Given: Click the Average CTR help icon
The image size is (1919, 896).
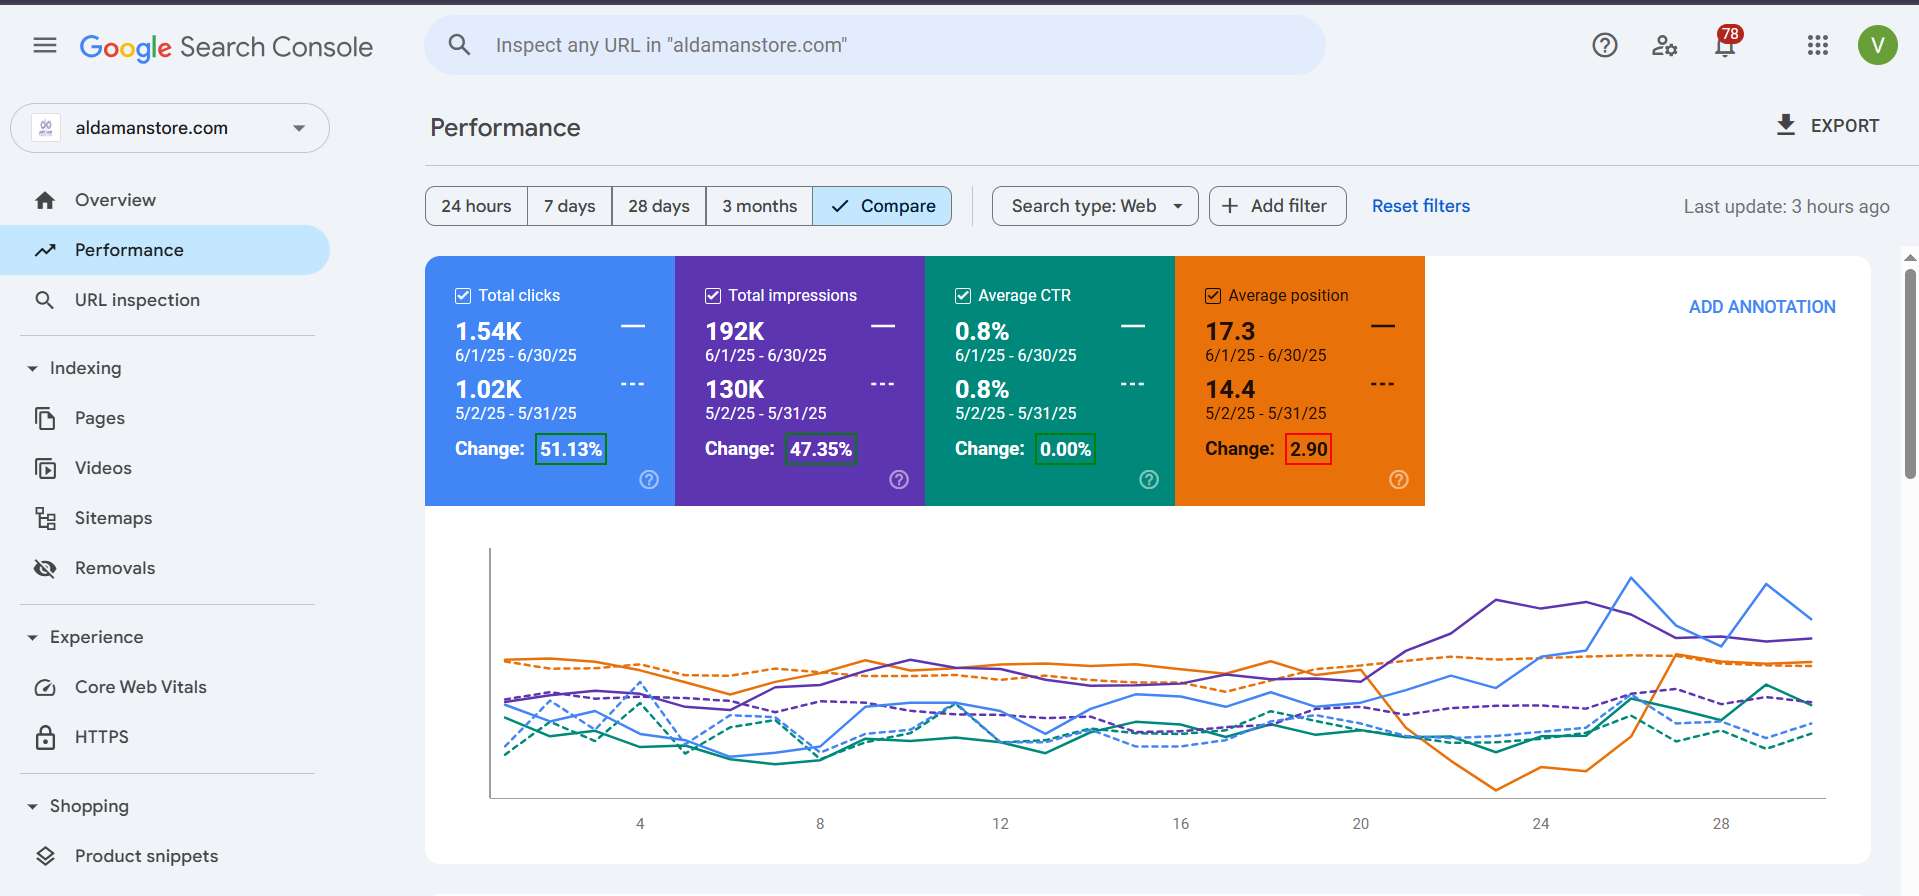Looking at the screenshot, I should pos(1149,480).
